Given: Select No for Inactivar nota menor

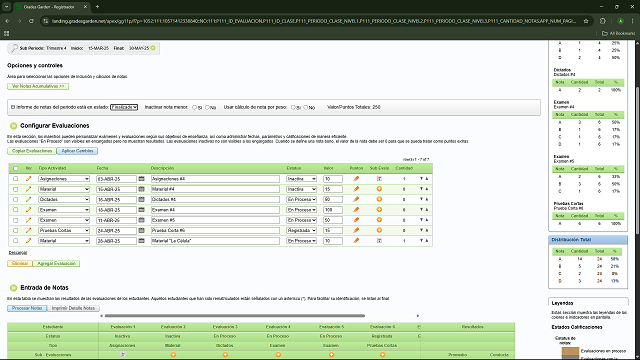Looking at the screenshot, I should [207, 107].
